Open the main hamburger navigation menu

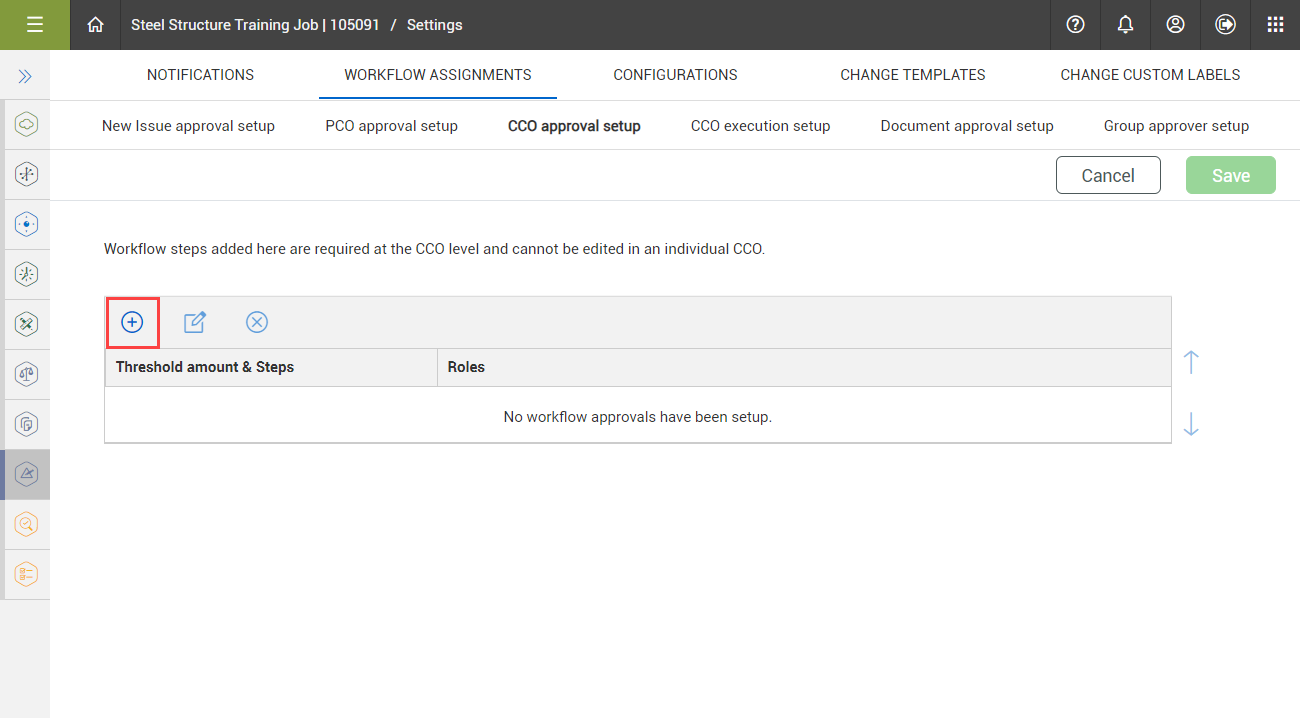click(34, 24)
